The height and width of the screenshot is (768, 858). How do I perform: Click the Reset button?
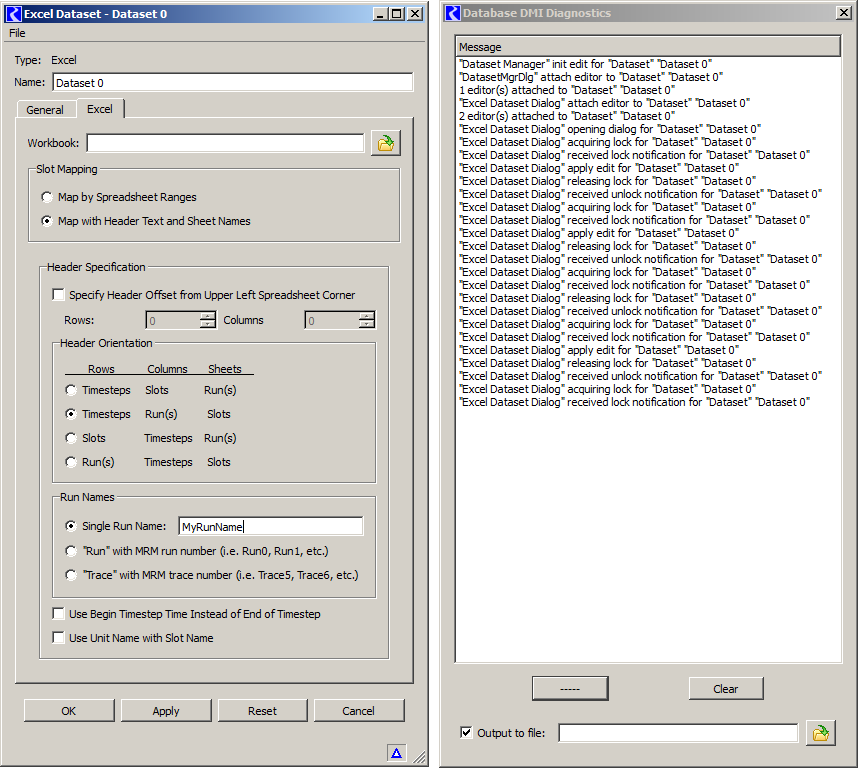point(263,711)
